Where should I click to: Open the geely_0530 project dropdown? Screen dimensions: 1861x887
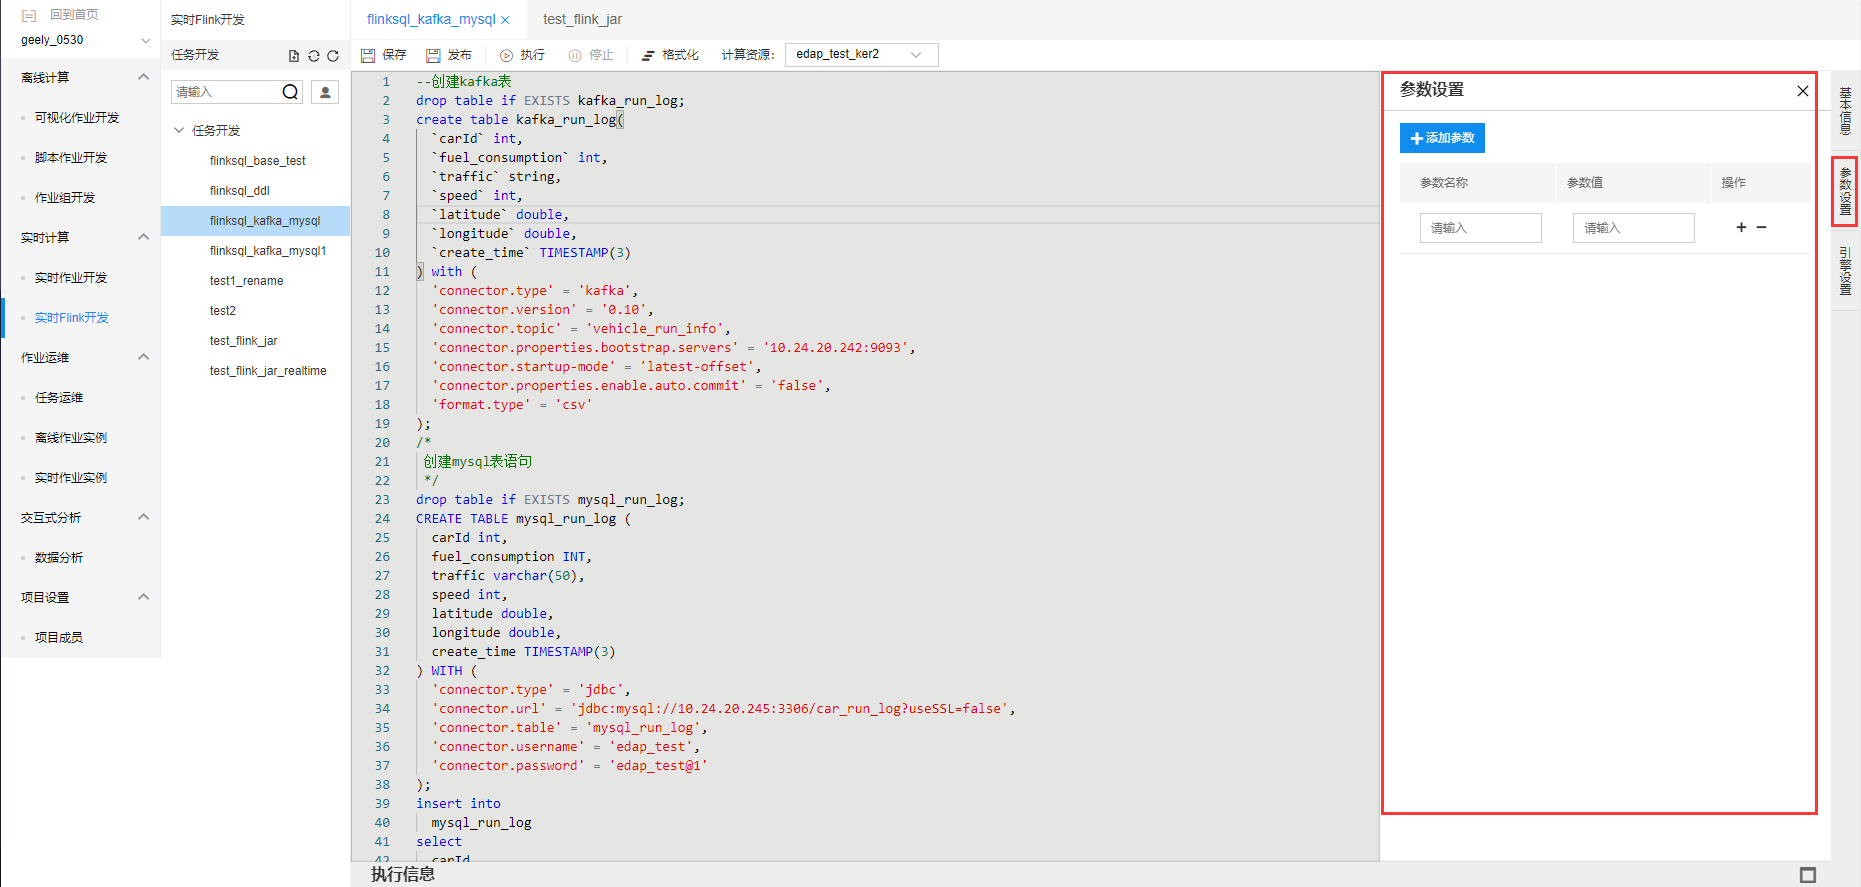[x=85, y=40]
